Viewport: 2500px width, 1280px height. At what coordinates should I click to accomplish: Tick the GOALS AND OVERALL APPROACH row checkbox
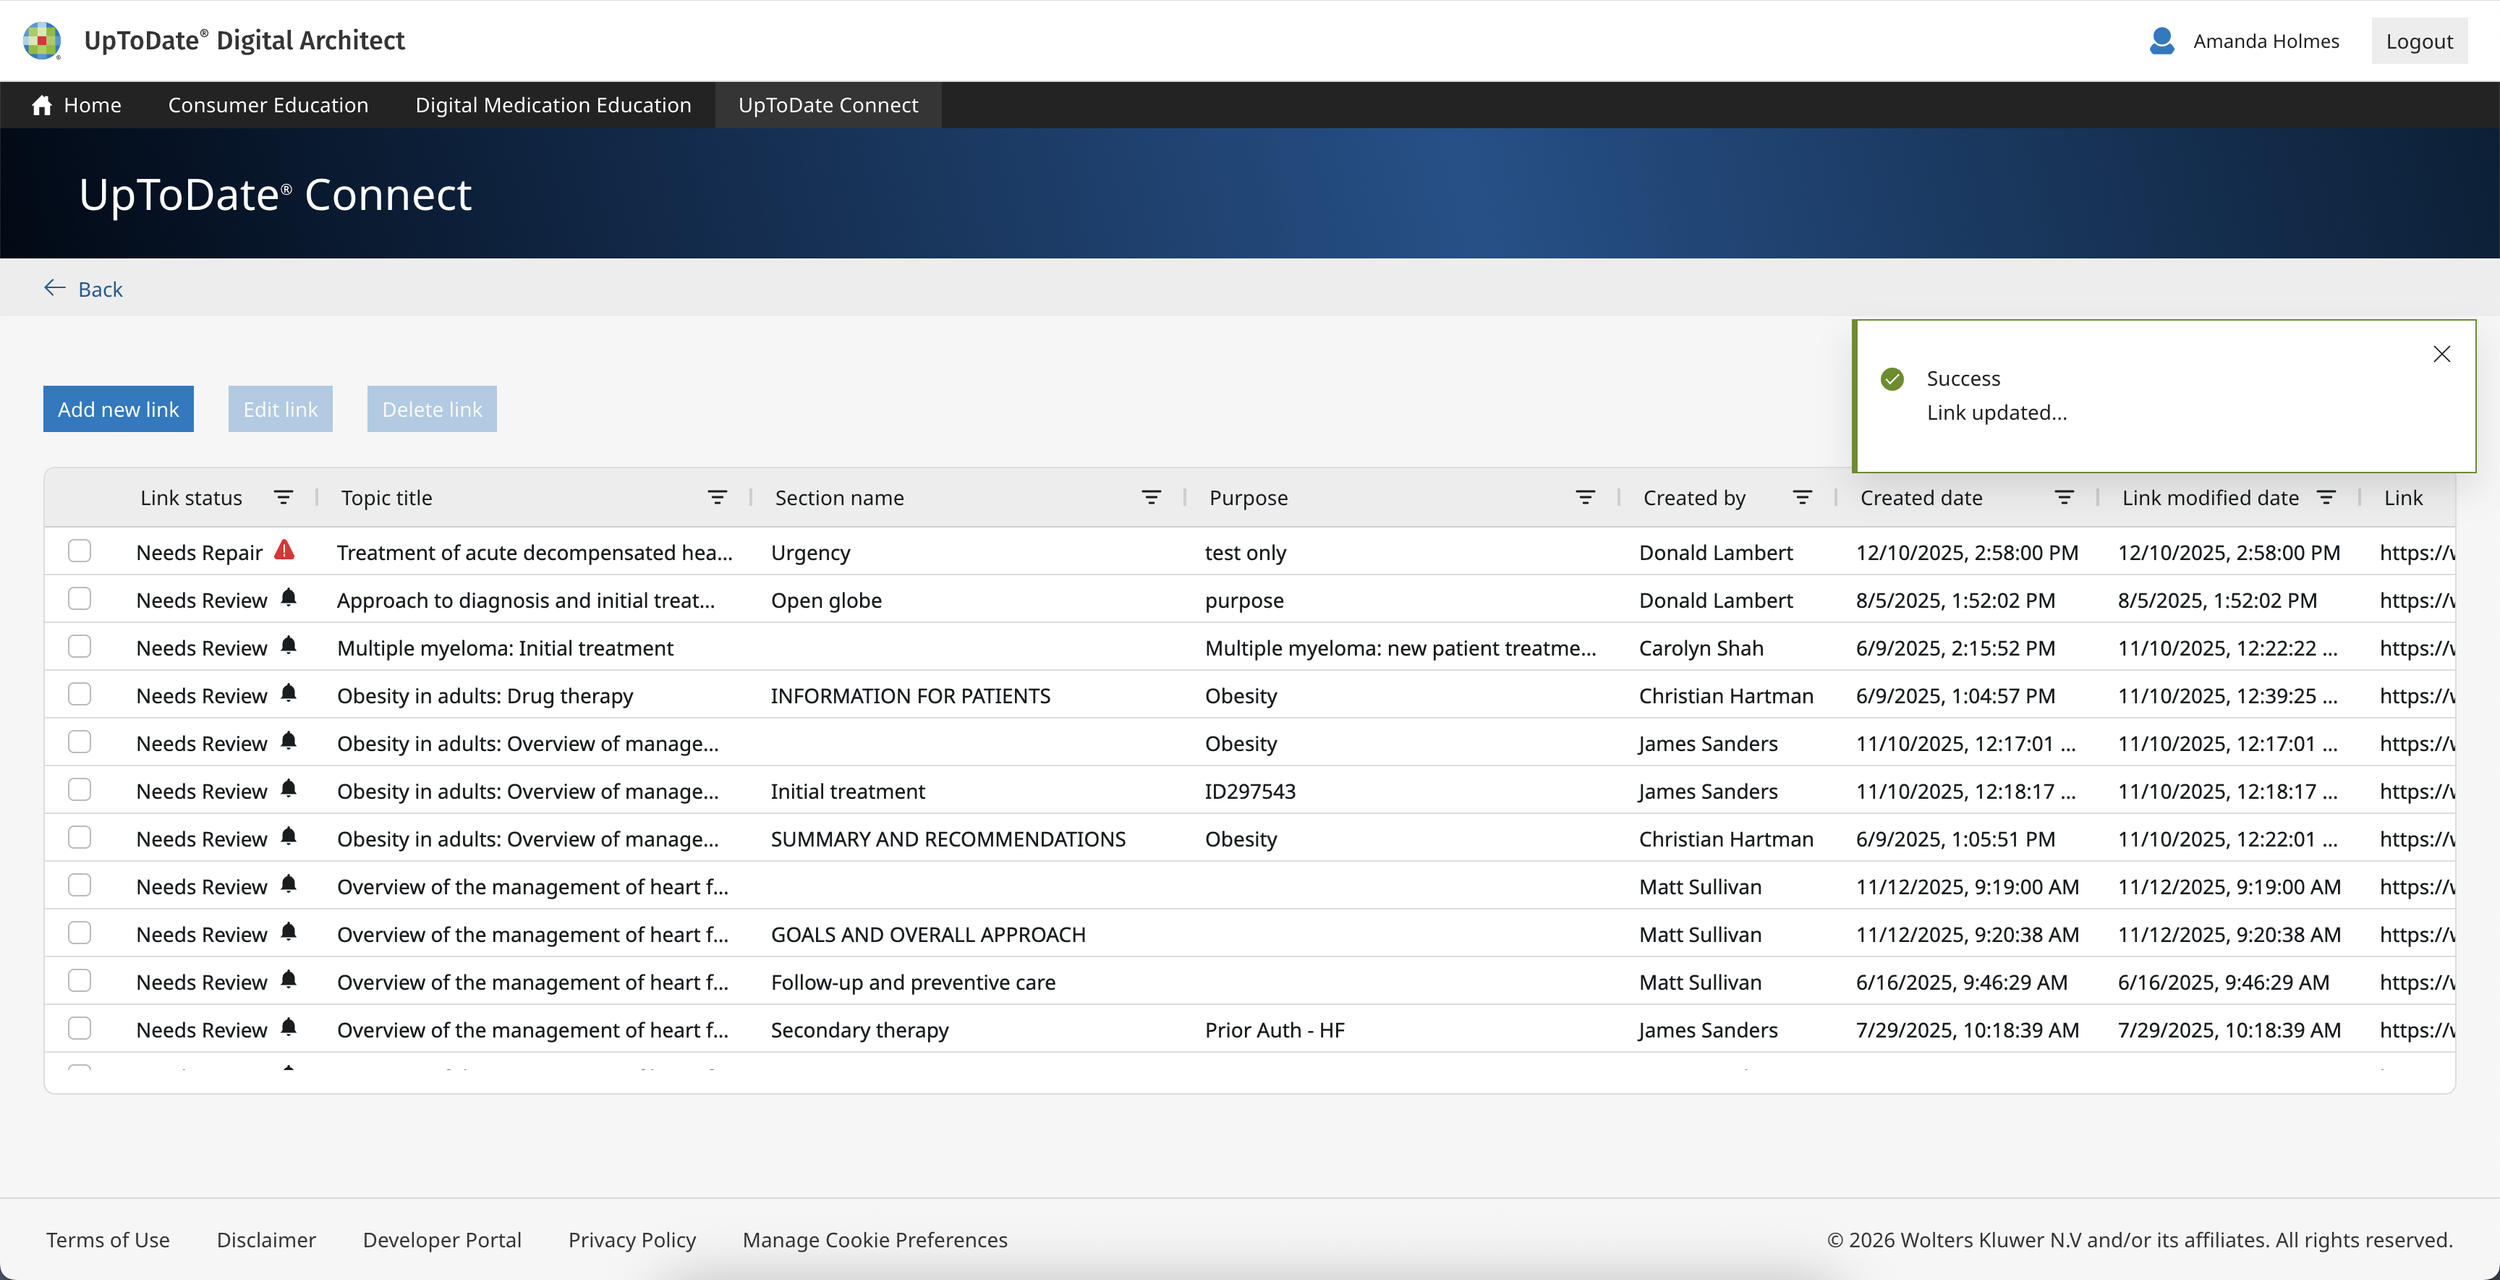(x=80, y=933)
